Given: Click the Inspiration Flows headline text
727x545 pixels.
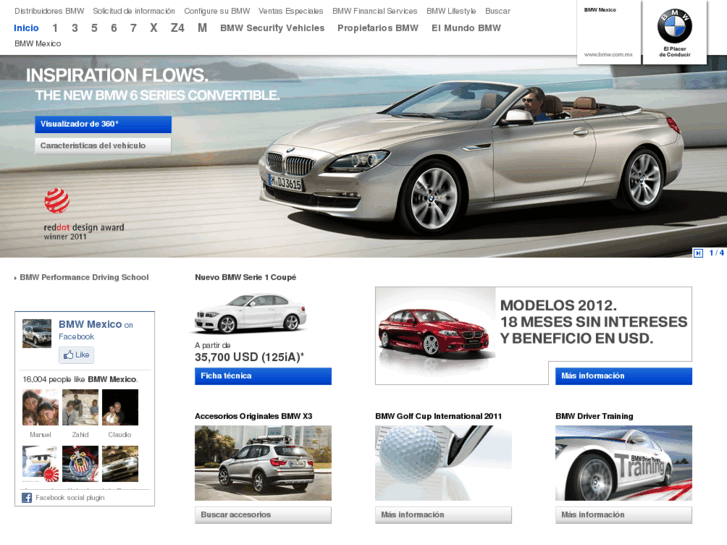Looking at the screenshot, I should (117, 75).
